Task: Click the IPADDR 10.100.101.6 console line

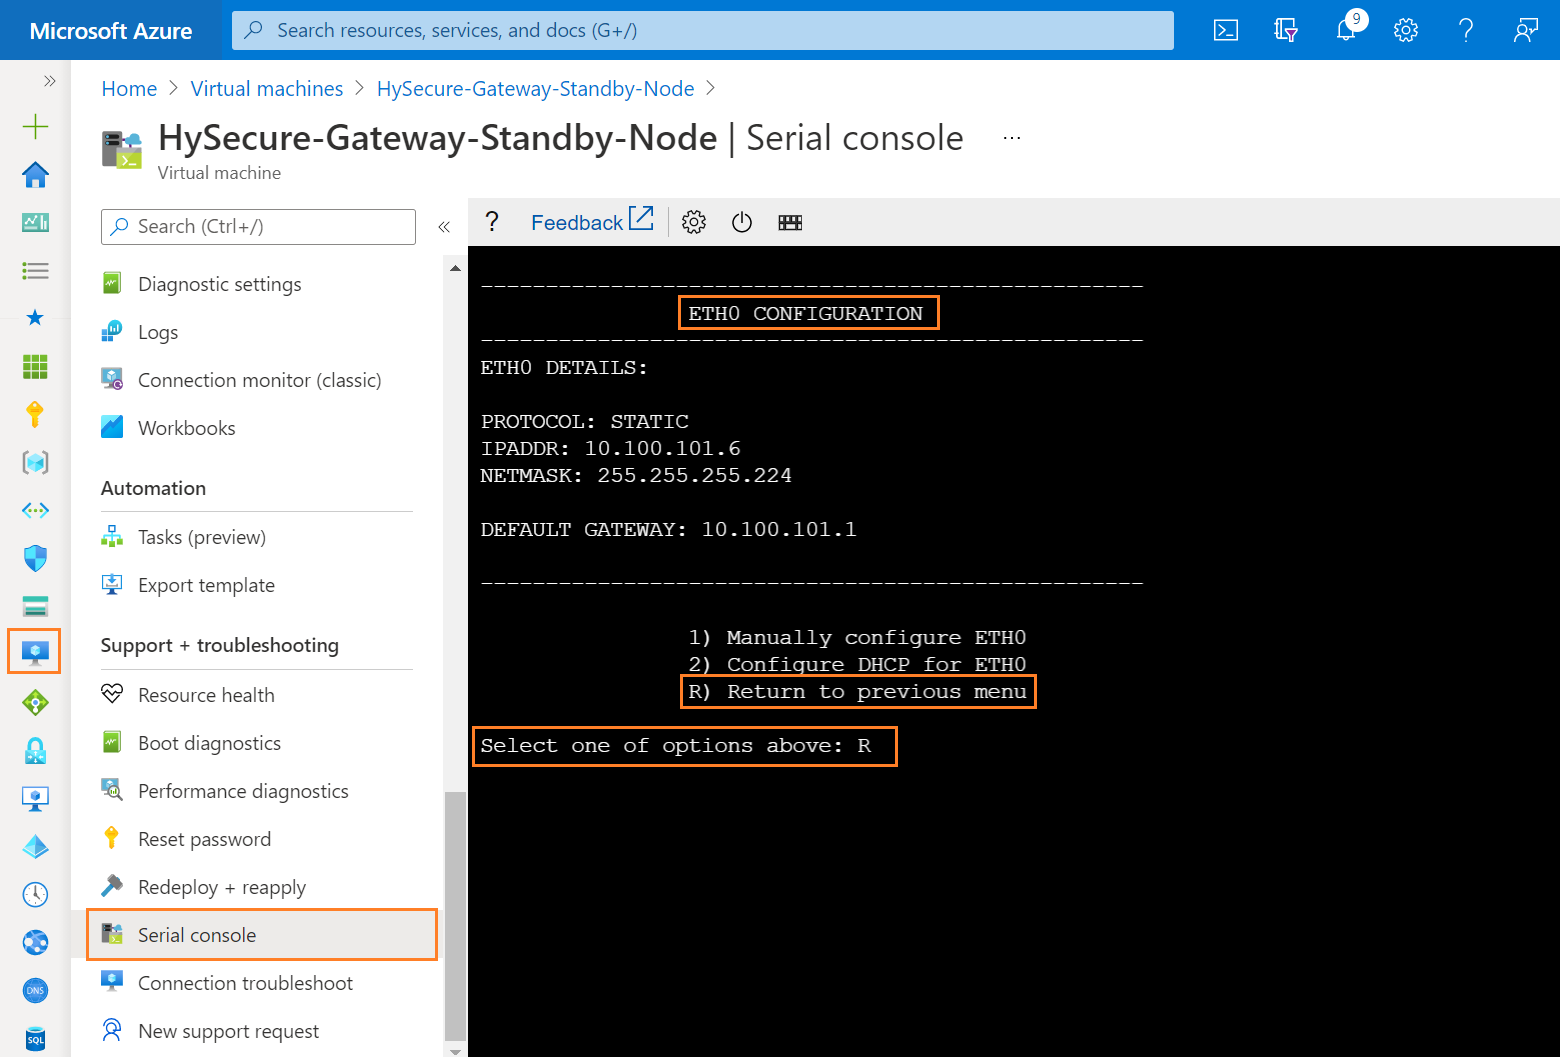Action: 611,449
